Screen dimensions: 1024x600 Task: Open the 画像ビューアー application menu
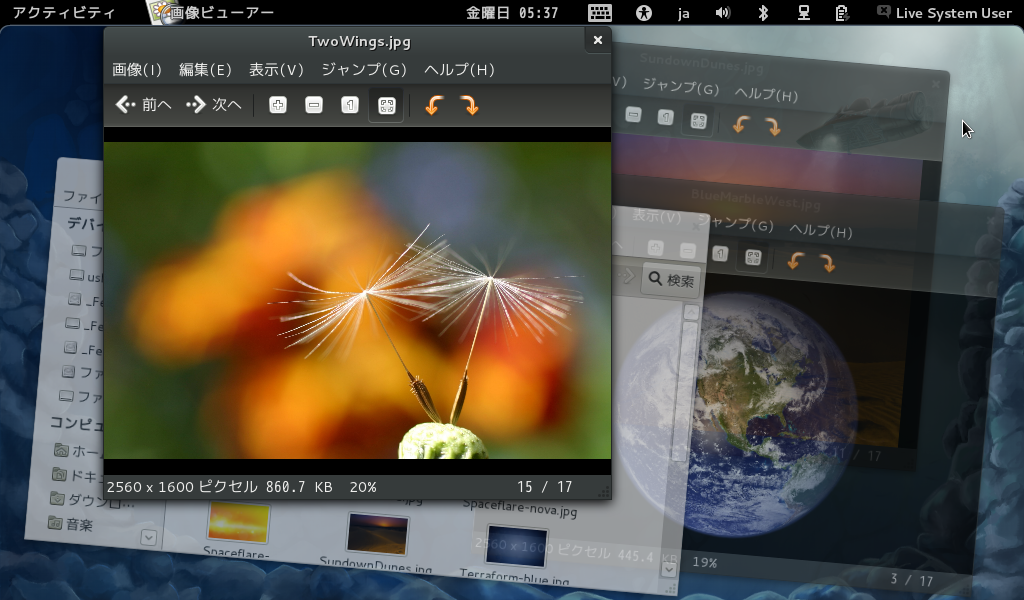tap(210, 12)
